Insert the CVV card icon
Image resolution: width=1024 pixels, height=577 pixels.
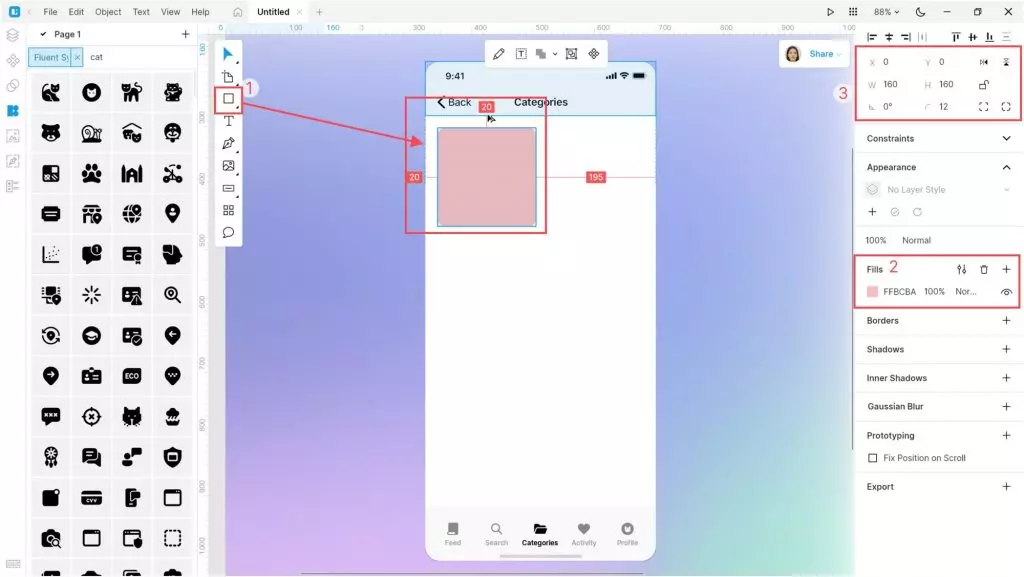[91, 498]
